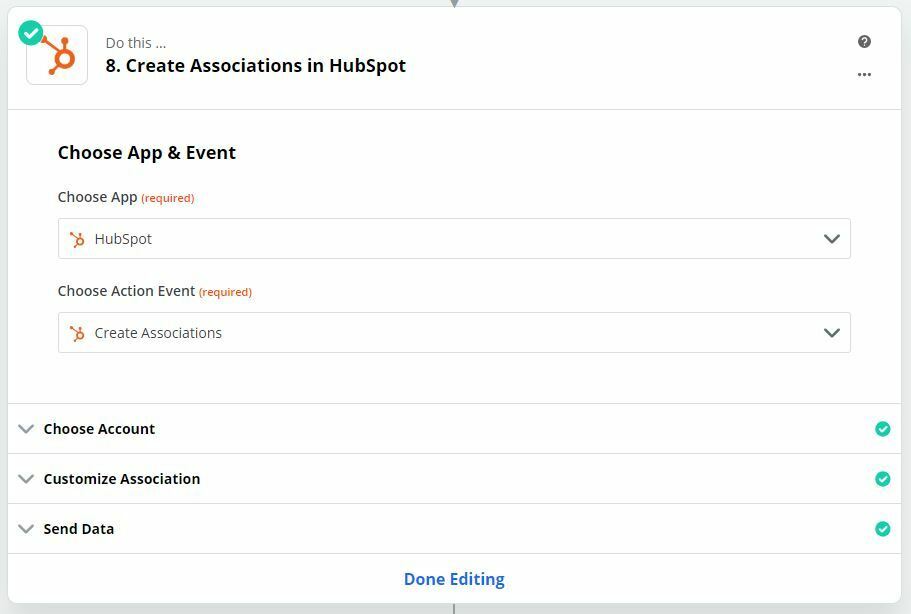Click the green checkmark badge on step icon
The height and width of the screenshot is (614, 911).
click(30, 33)
